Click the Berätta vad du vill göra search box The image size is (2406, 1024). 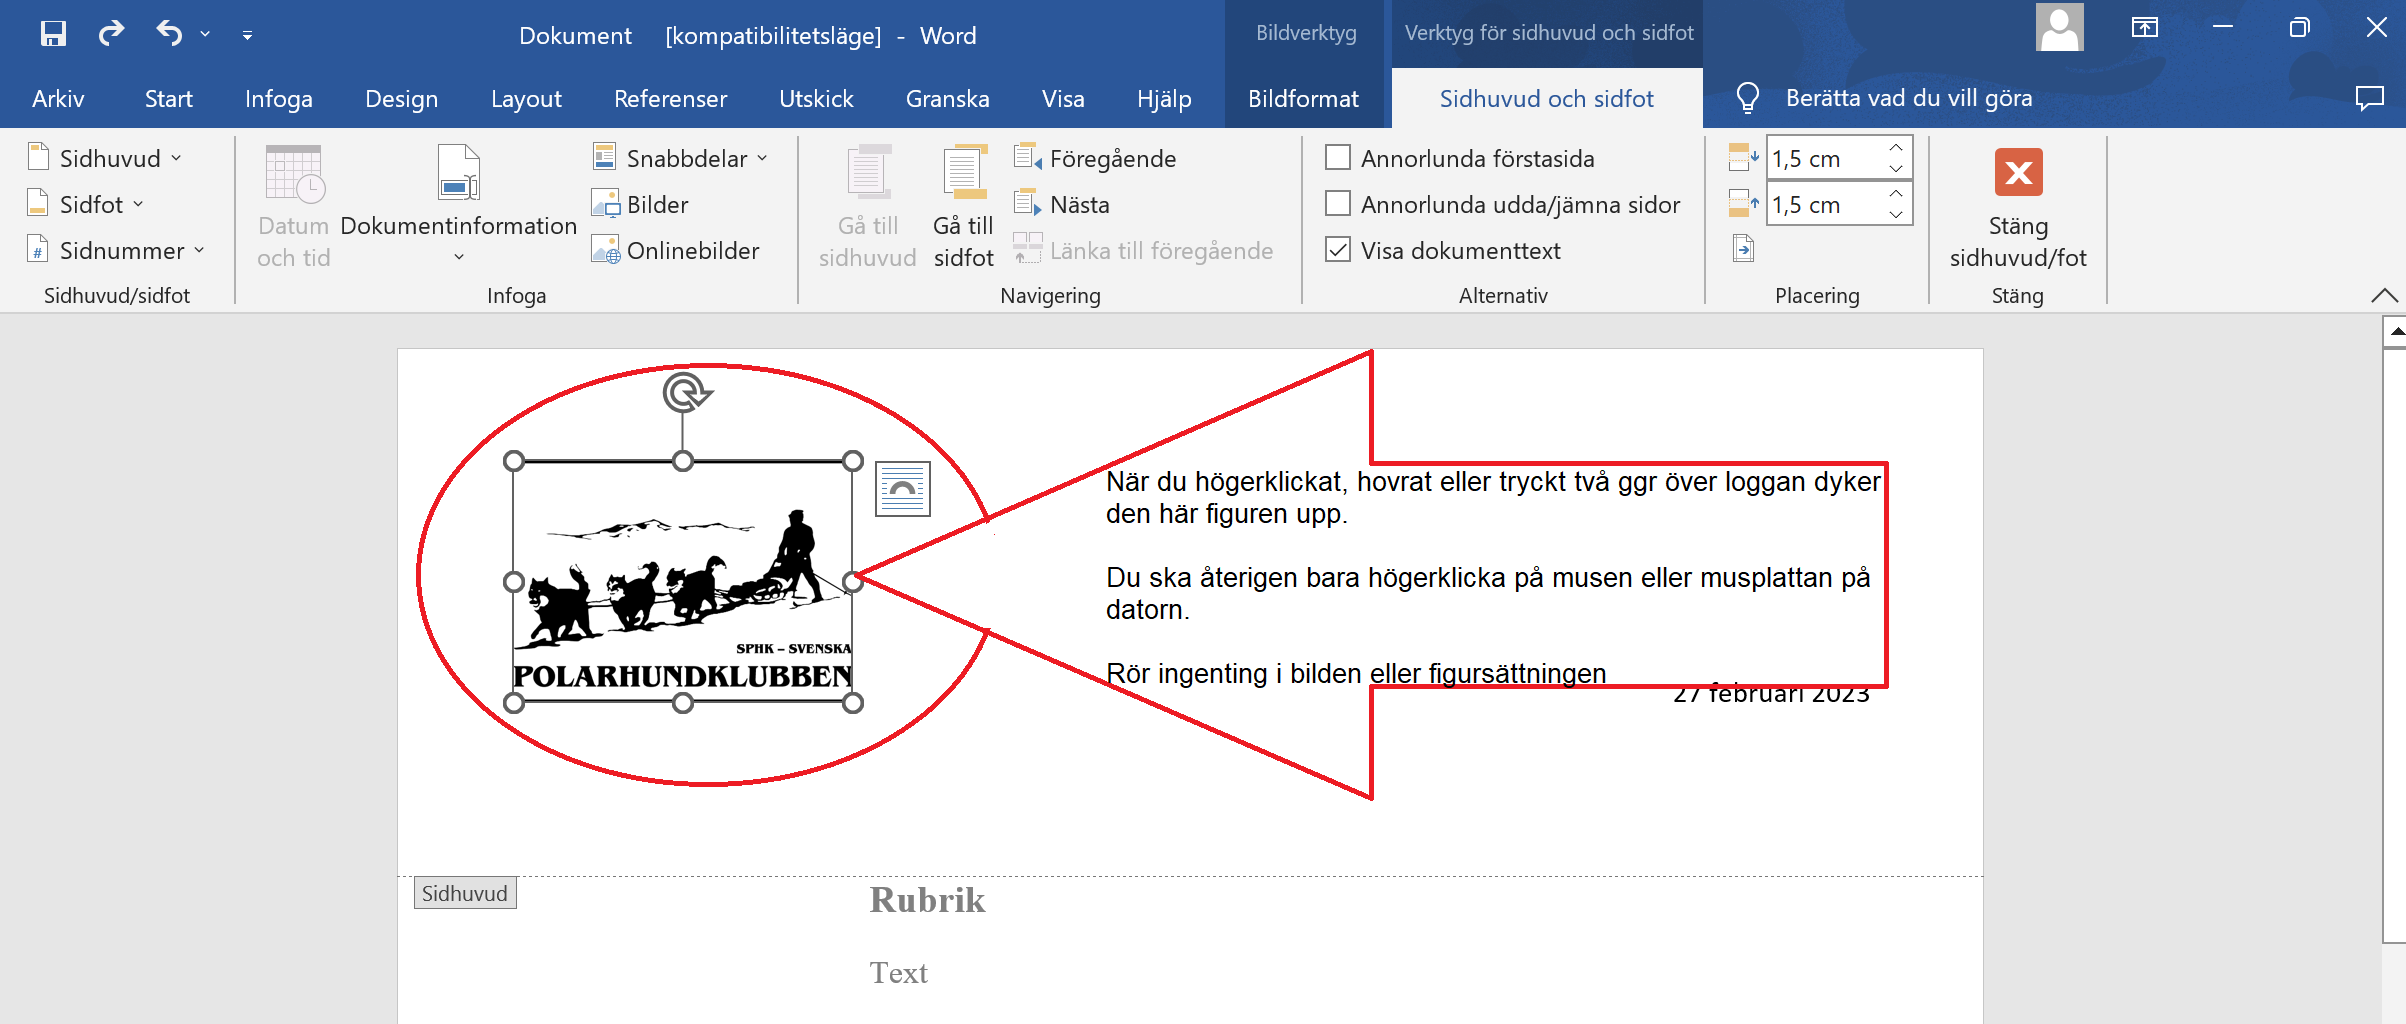point(1908,98)
